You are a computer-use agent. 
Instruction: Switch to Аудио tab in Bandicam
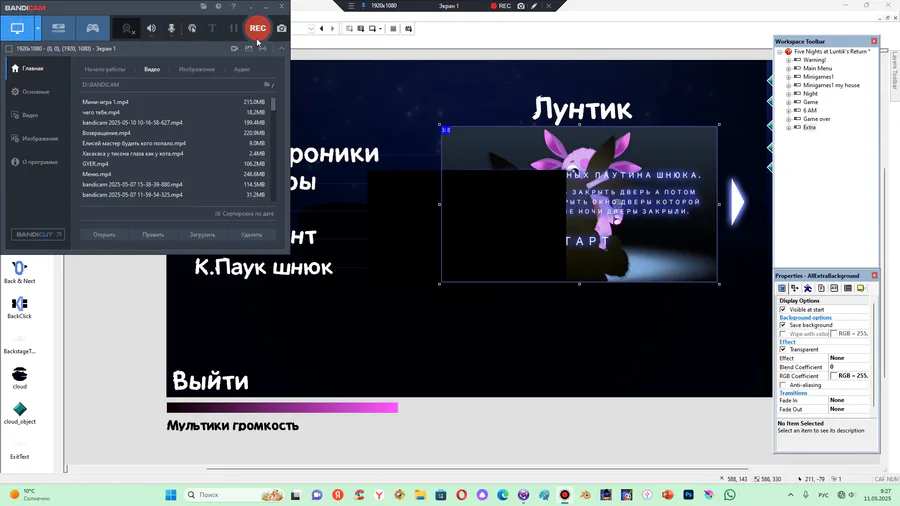click(x=242, y=69)
